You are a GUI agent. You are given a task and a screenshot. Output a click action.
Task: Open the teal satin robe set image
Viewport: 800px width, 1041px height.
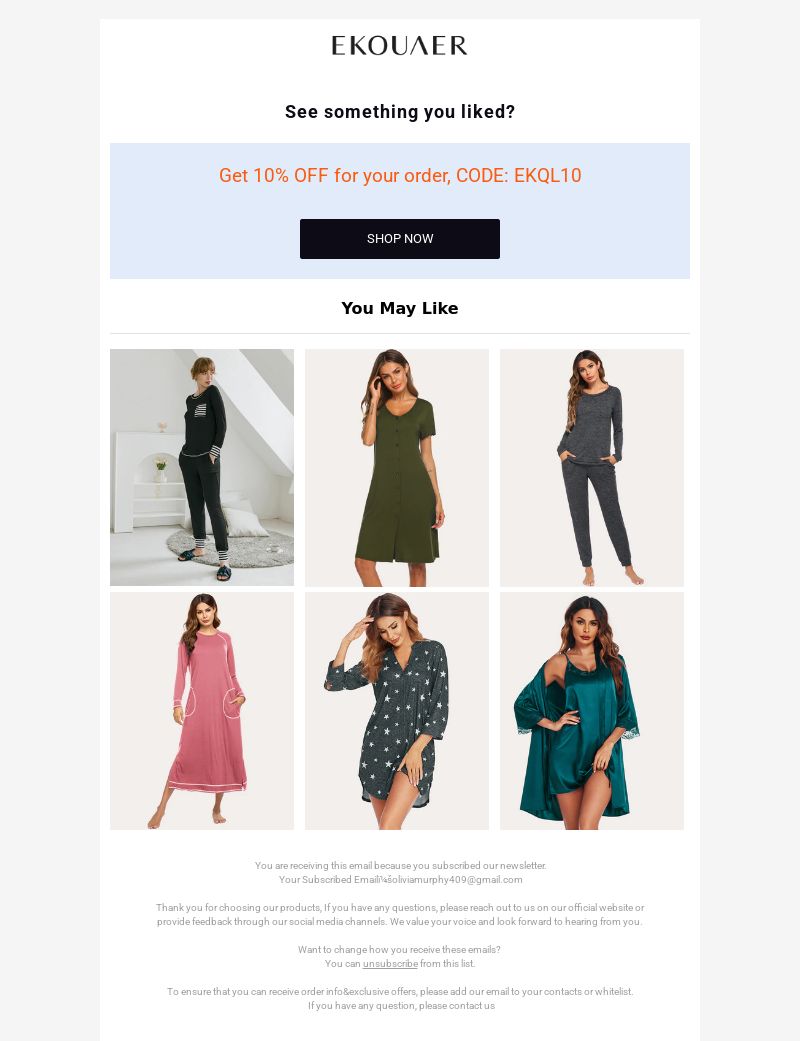592,710
